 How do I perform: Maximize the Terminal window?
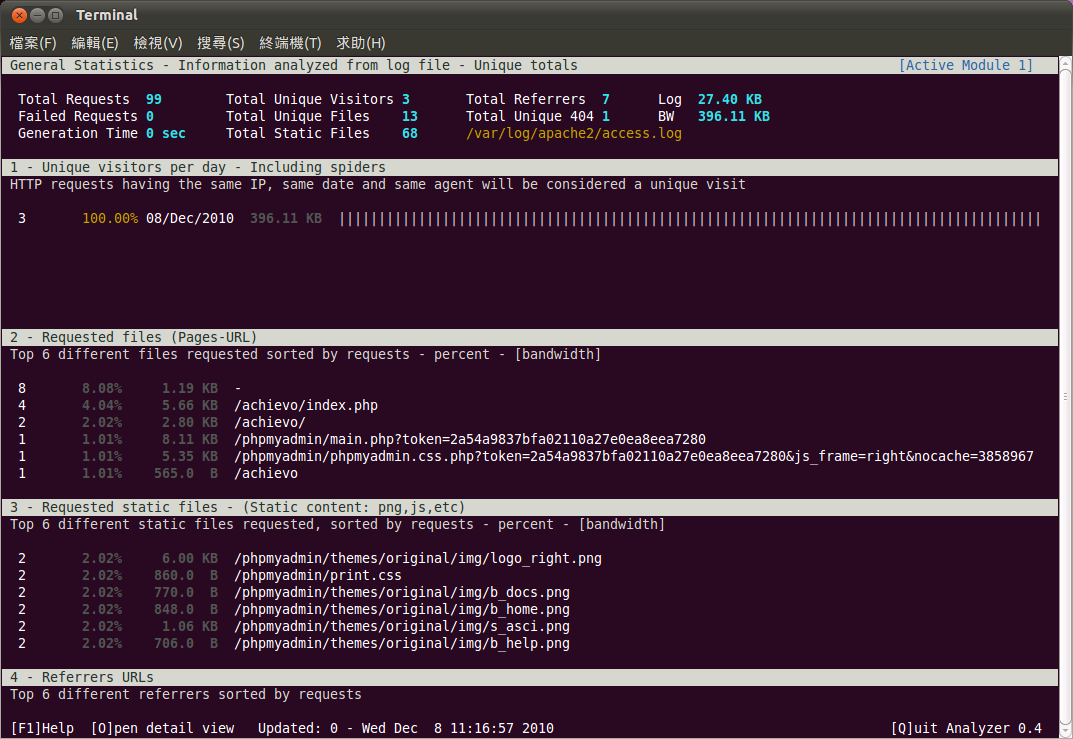pyautogui.click(x=55, y=15)
